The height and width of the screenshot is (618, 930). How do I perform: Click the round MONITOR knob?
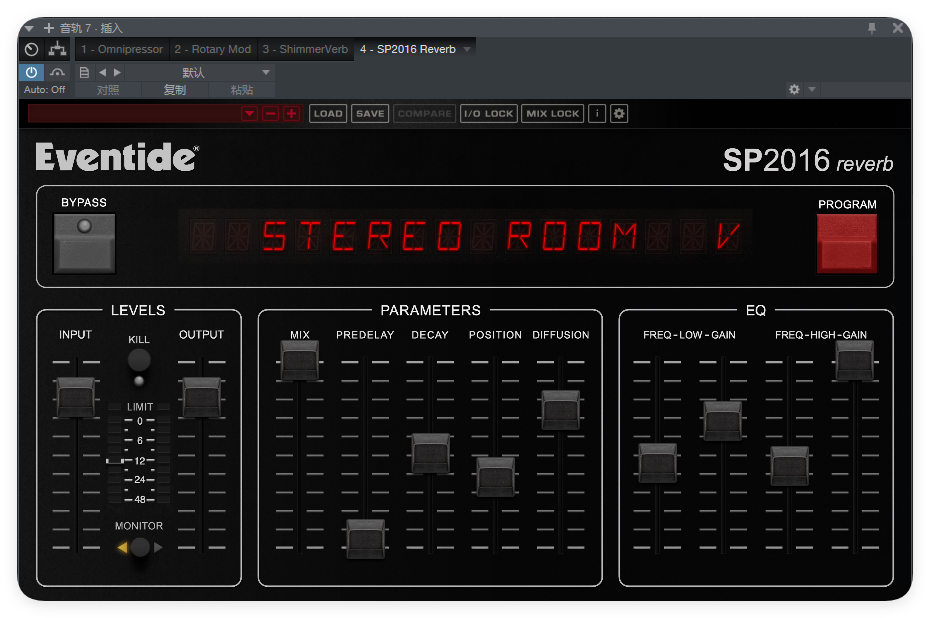pyautogui.click(x=140, y=547)
